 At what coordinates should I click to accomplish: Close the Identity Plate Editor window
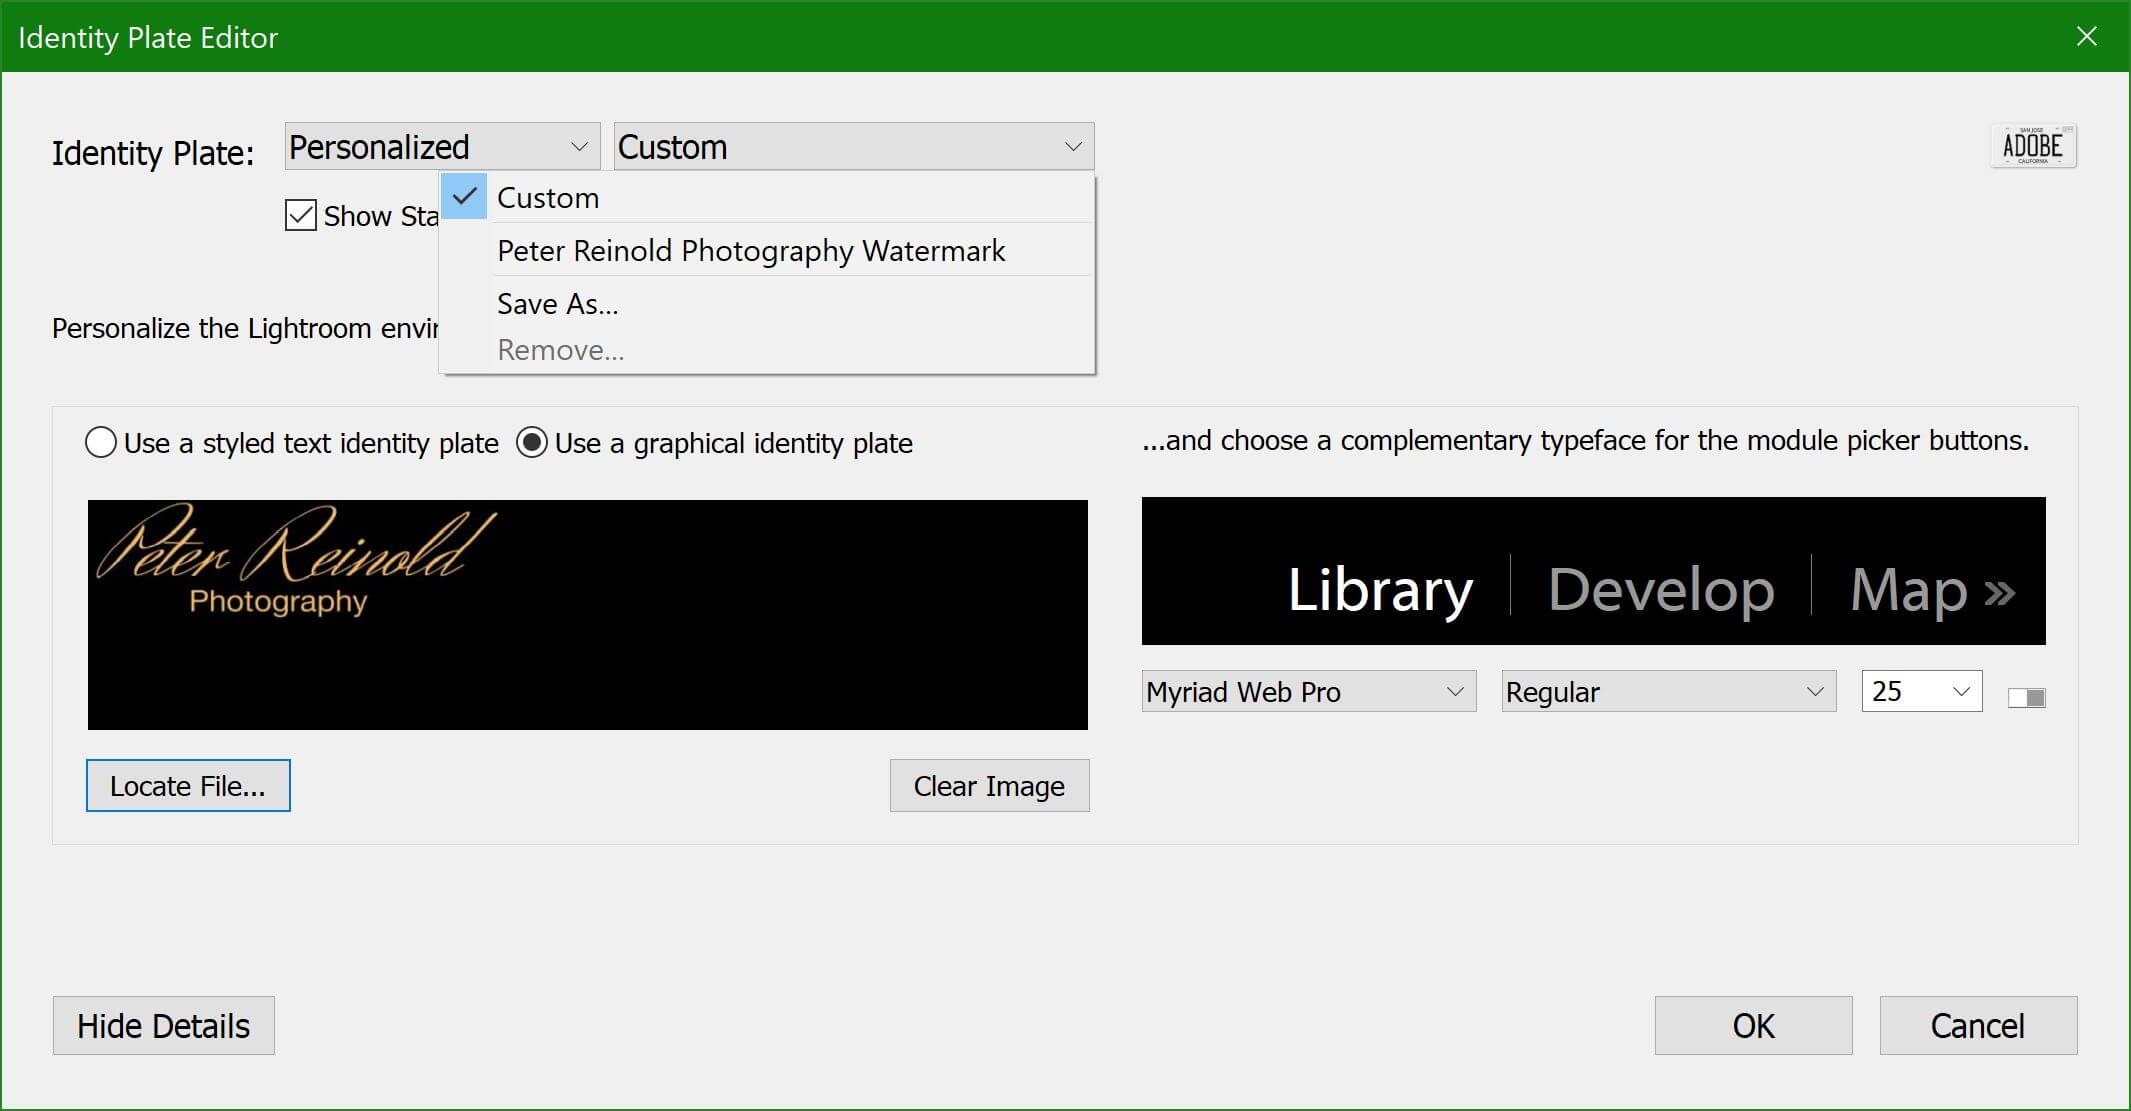point(2086,37)
